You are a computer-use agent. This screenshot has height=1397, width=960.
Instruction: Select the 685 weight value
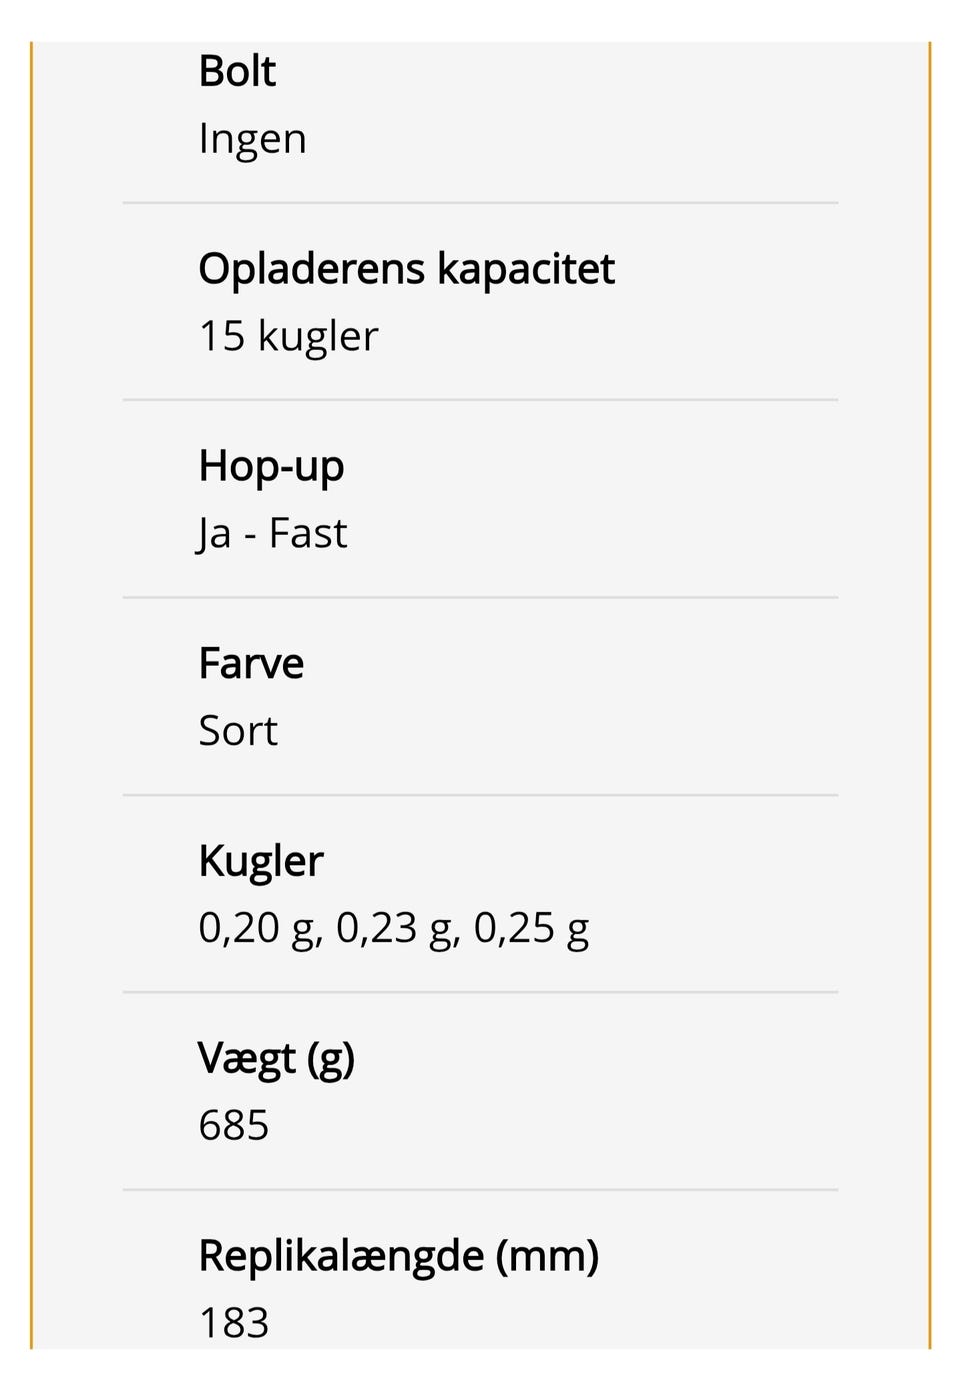coord(234,1125)
